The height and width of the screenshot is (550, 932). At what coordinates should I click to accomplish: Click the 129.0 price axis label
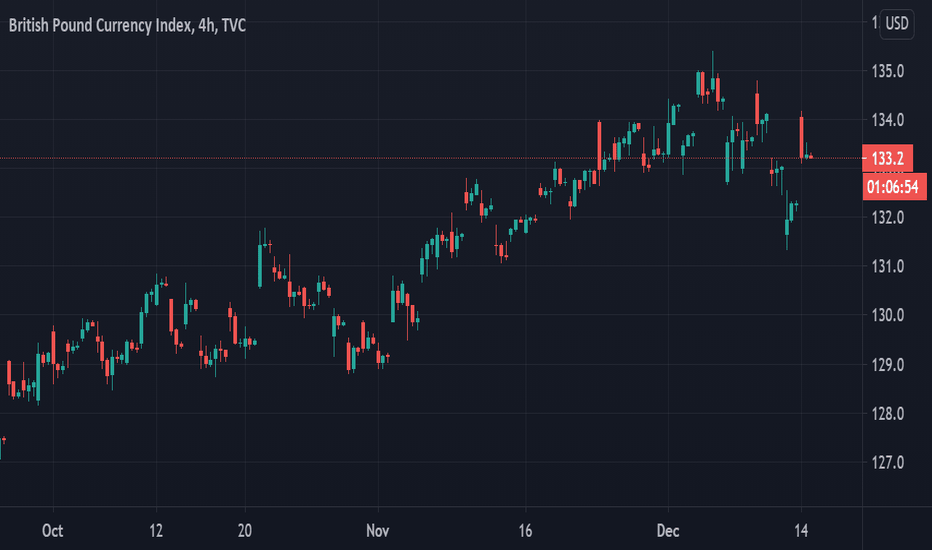pyautogui.click(x=887, y=364)
